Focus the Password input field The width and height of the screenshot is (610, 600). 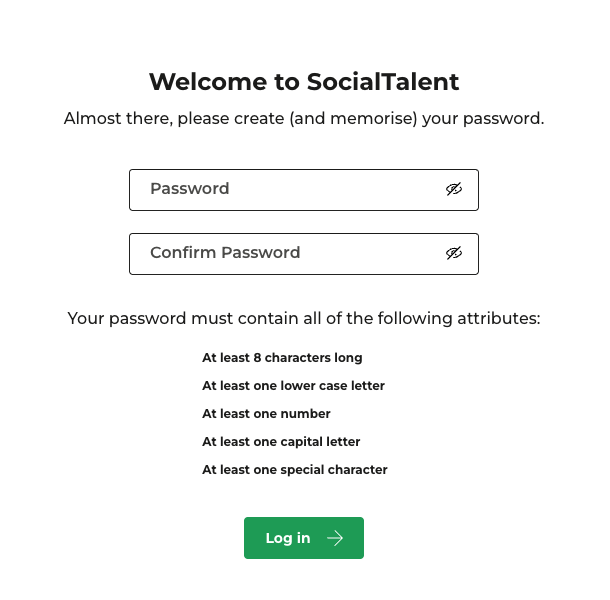304,190
